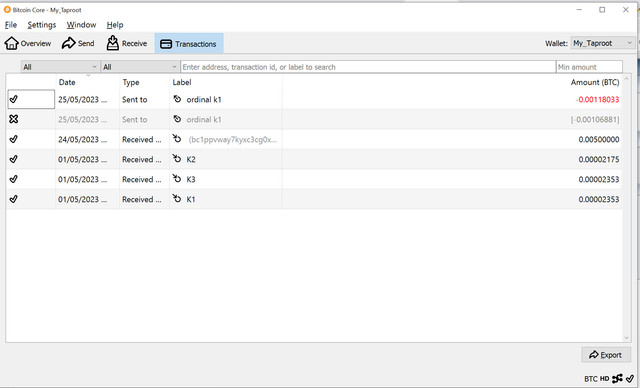Select the K1 label cell
Screen dimensions: 640x388
point(226,199)
